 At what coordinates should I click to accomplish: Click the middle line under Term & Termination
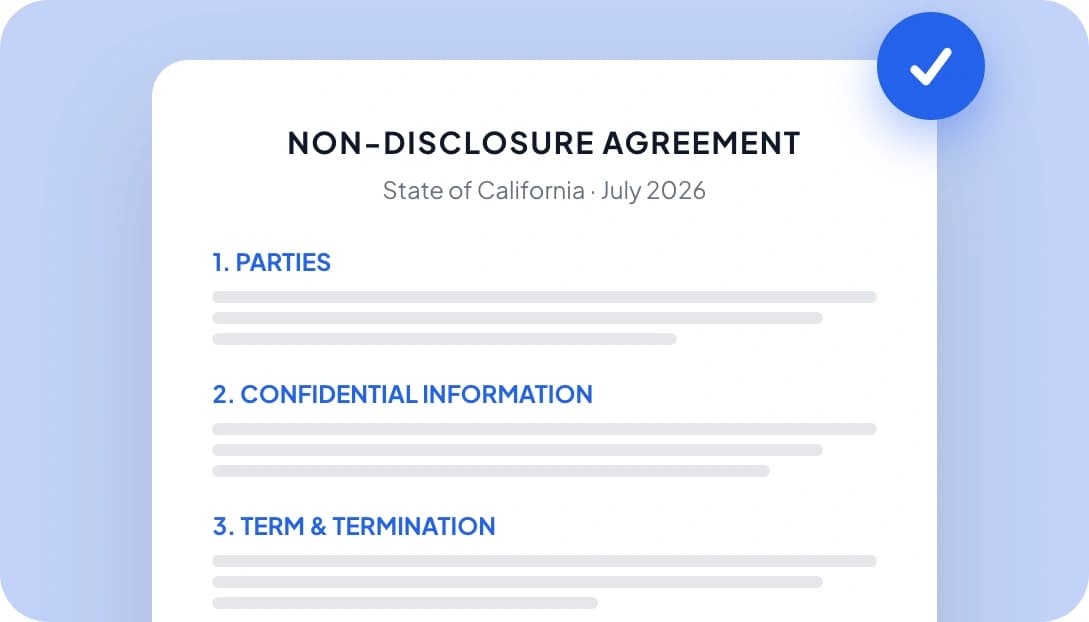(x=517, y=582)
